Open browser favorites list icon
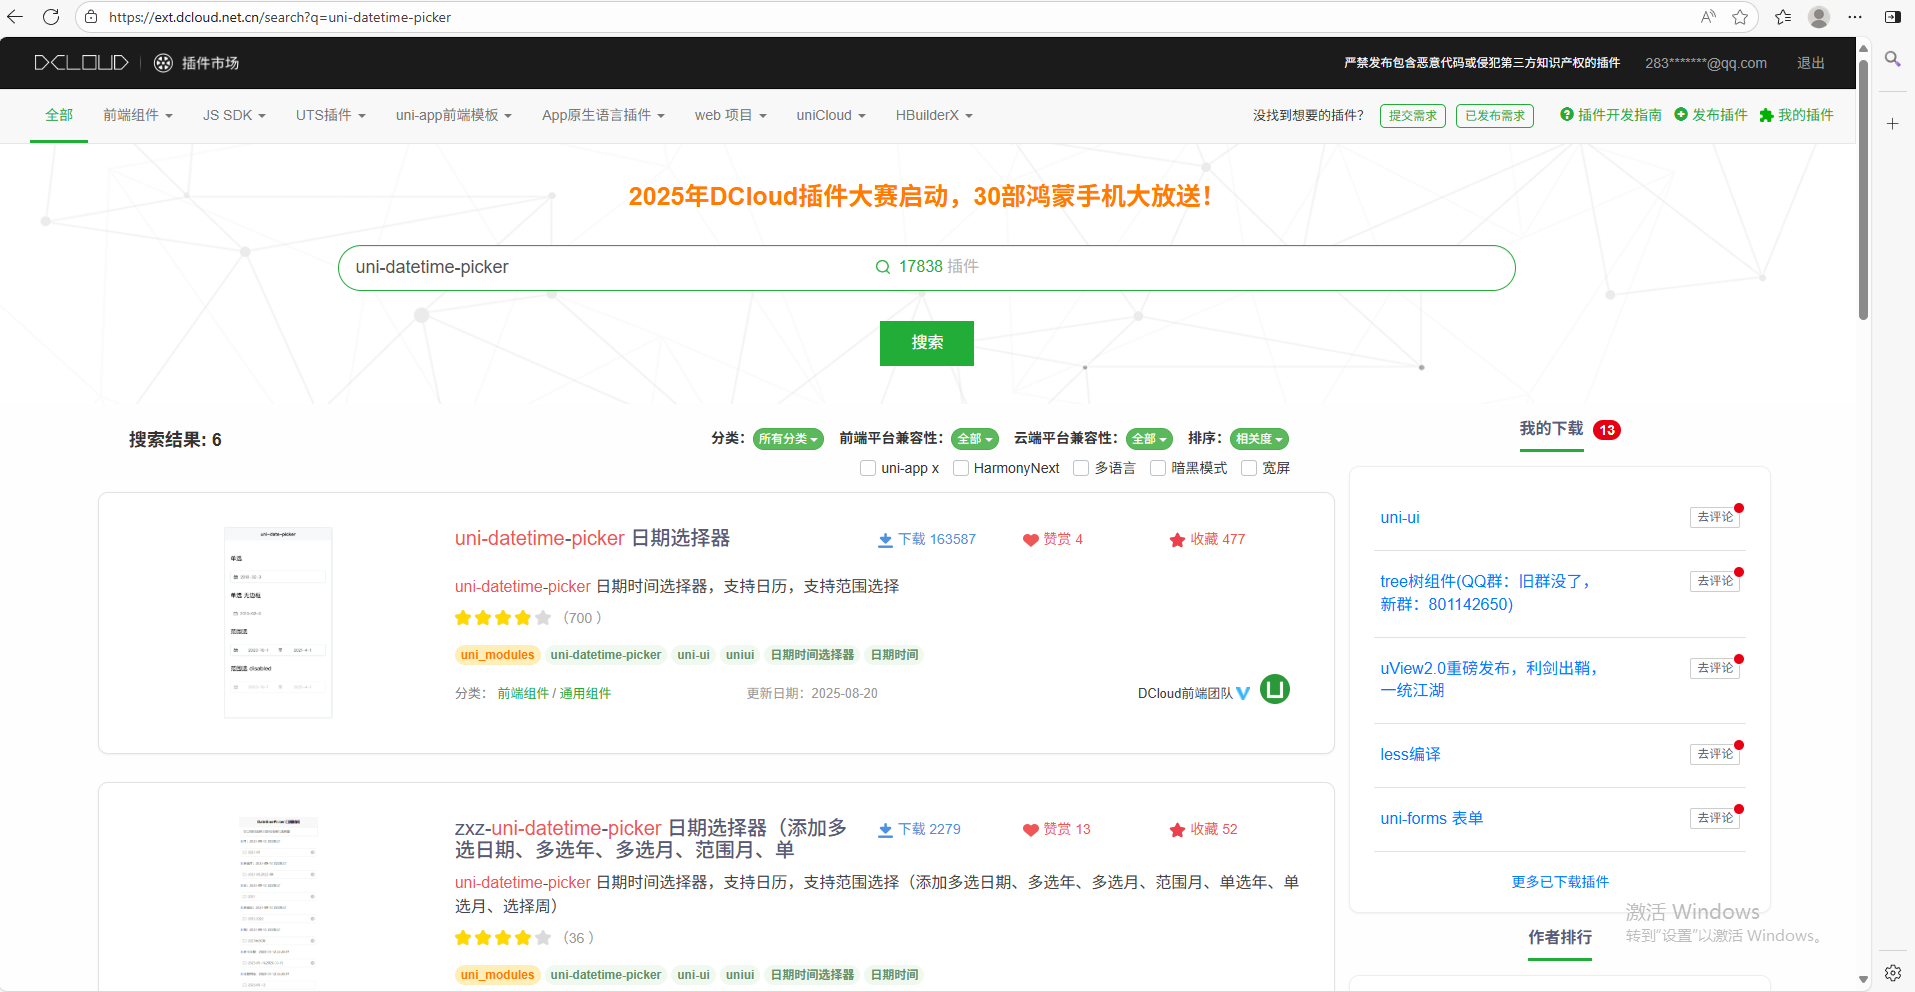The image size is (1915, 992). (1783, 17)
